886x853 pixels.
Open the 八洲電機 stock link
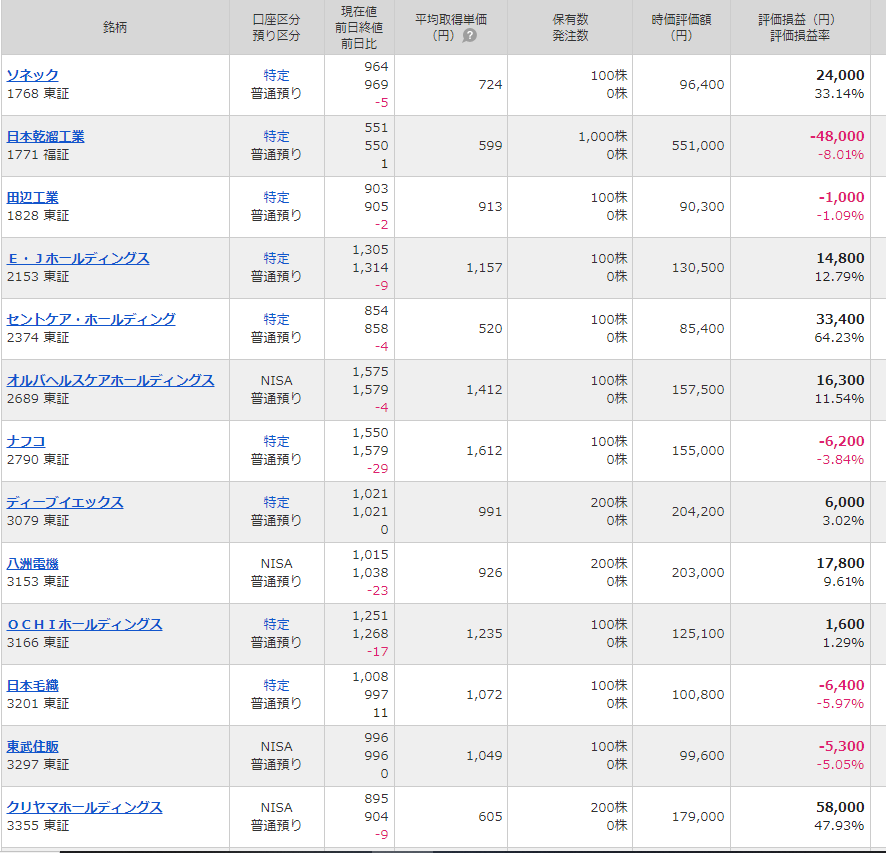click(x=32, y=563)
